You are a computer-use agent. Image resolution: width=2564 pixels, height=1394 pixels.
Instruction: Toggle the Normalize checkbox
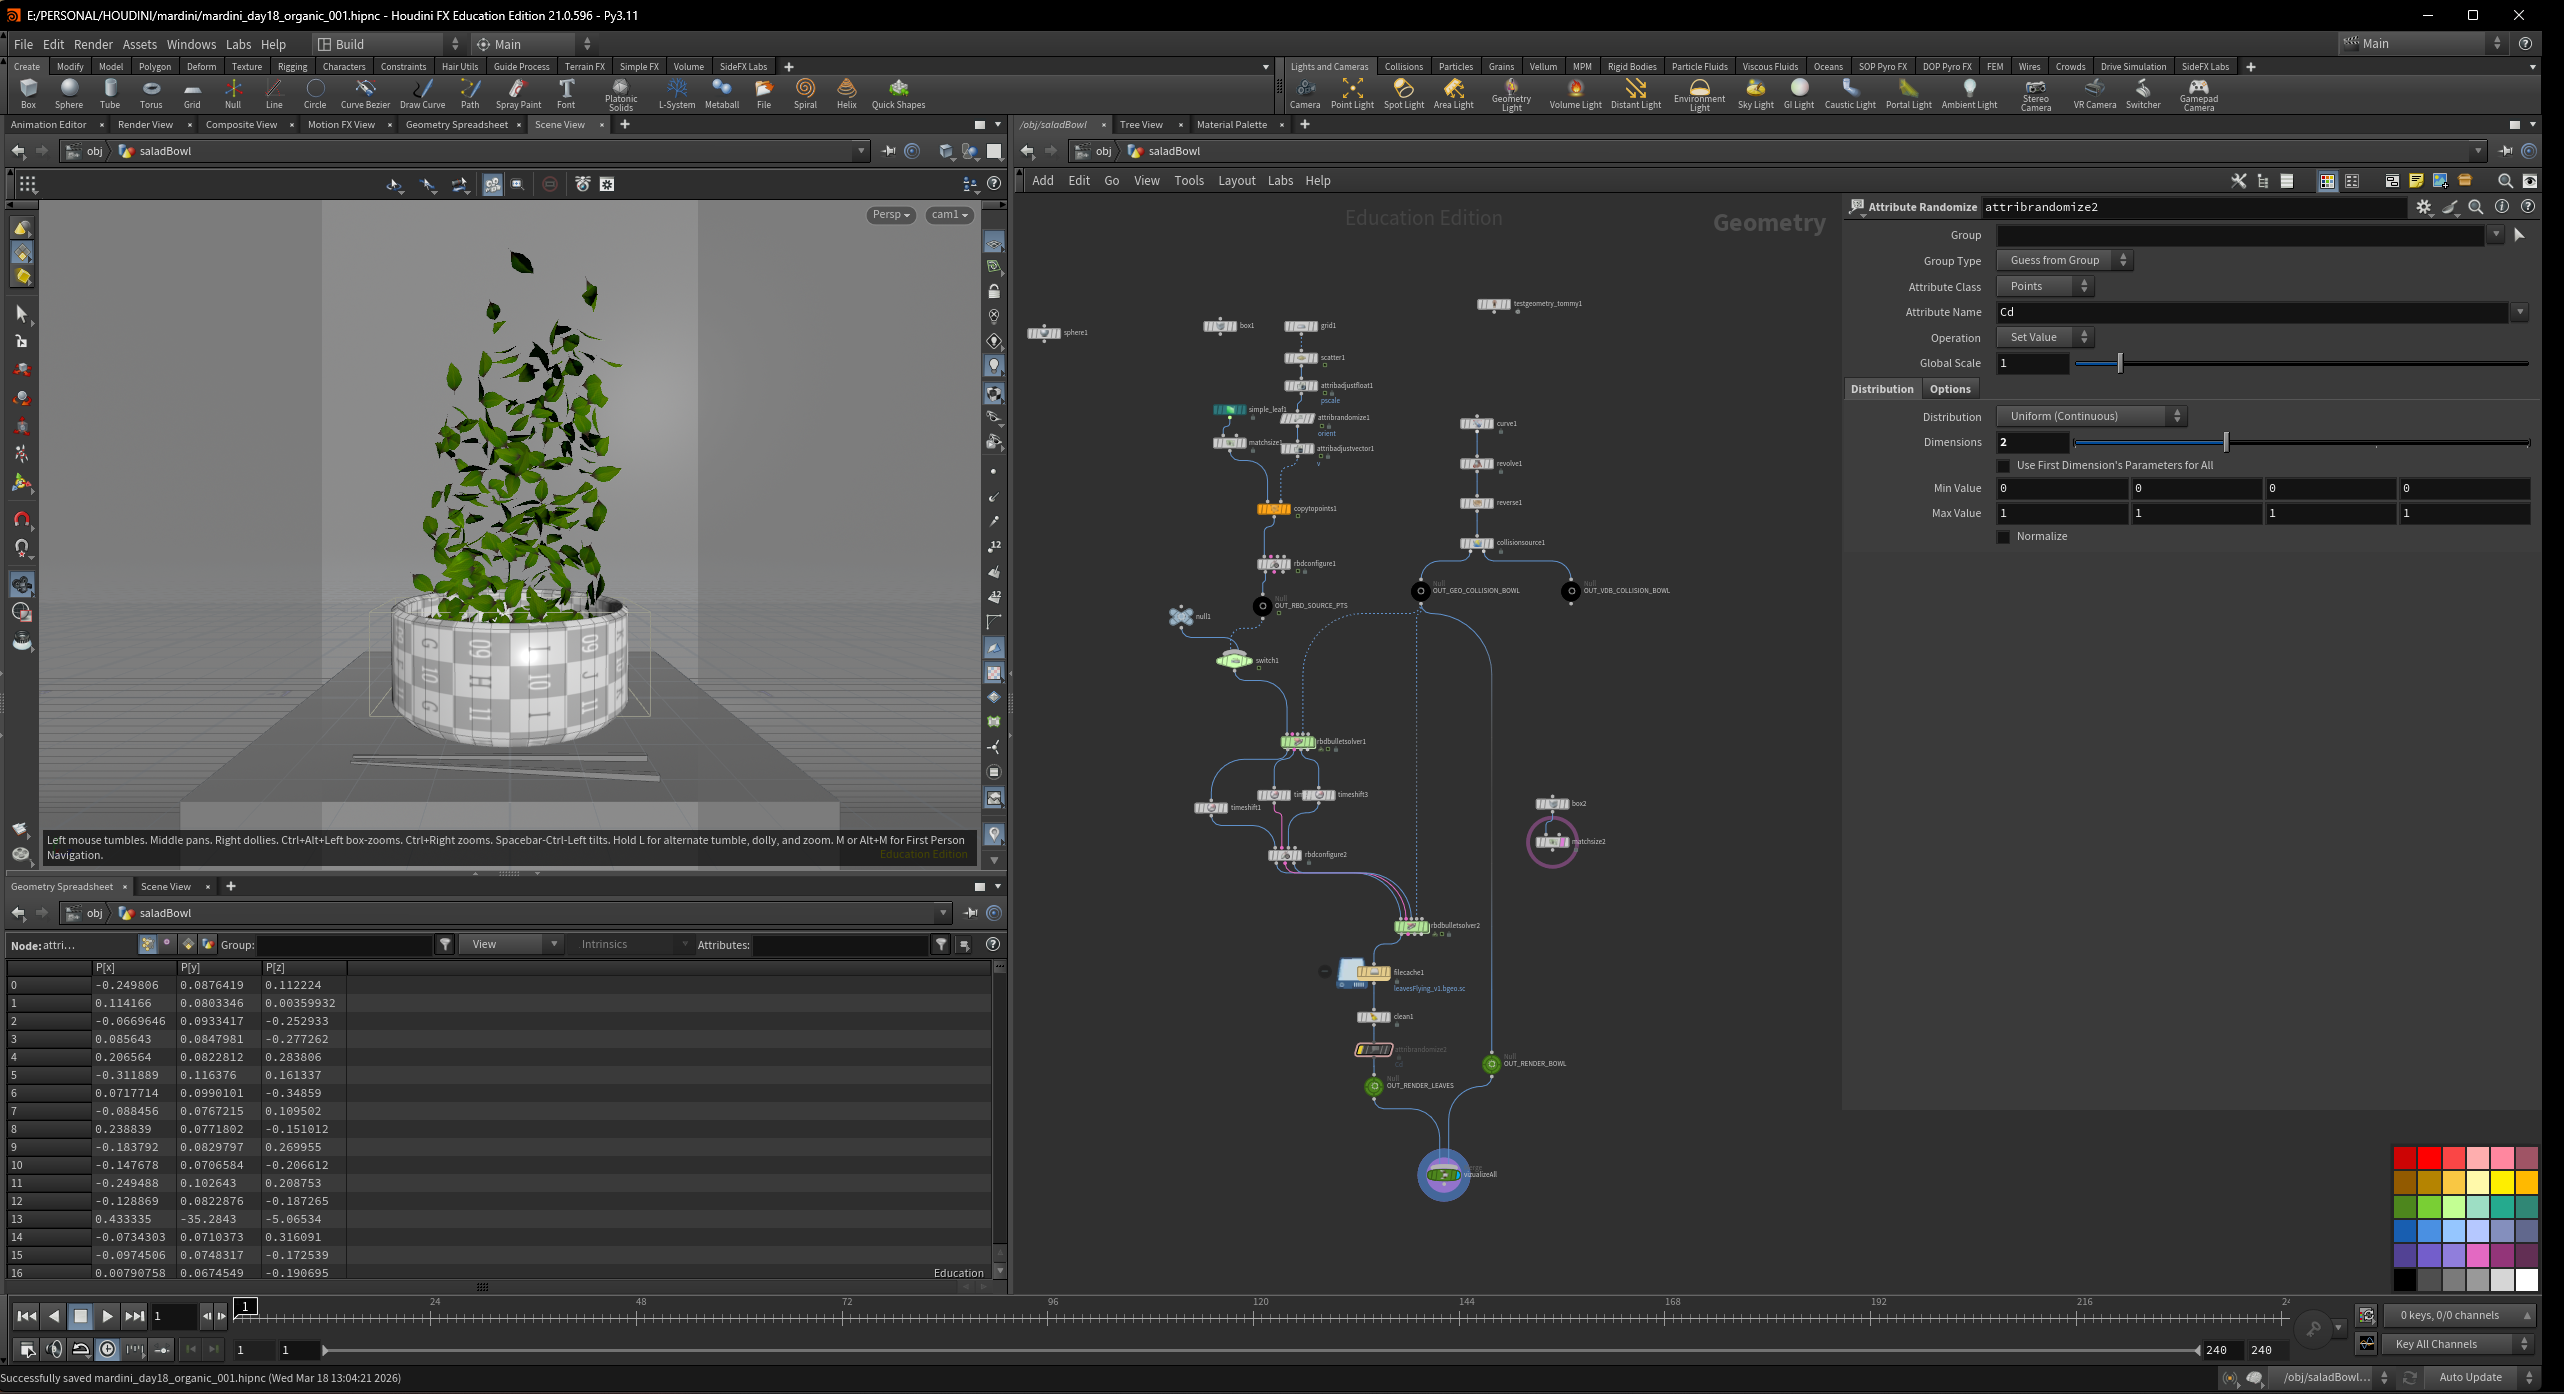point(2003,537)
